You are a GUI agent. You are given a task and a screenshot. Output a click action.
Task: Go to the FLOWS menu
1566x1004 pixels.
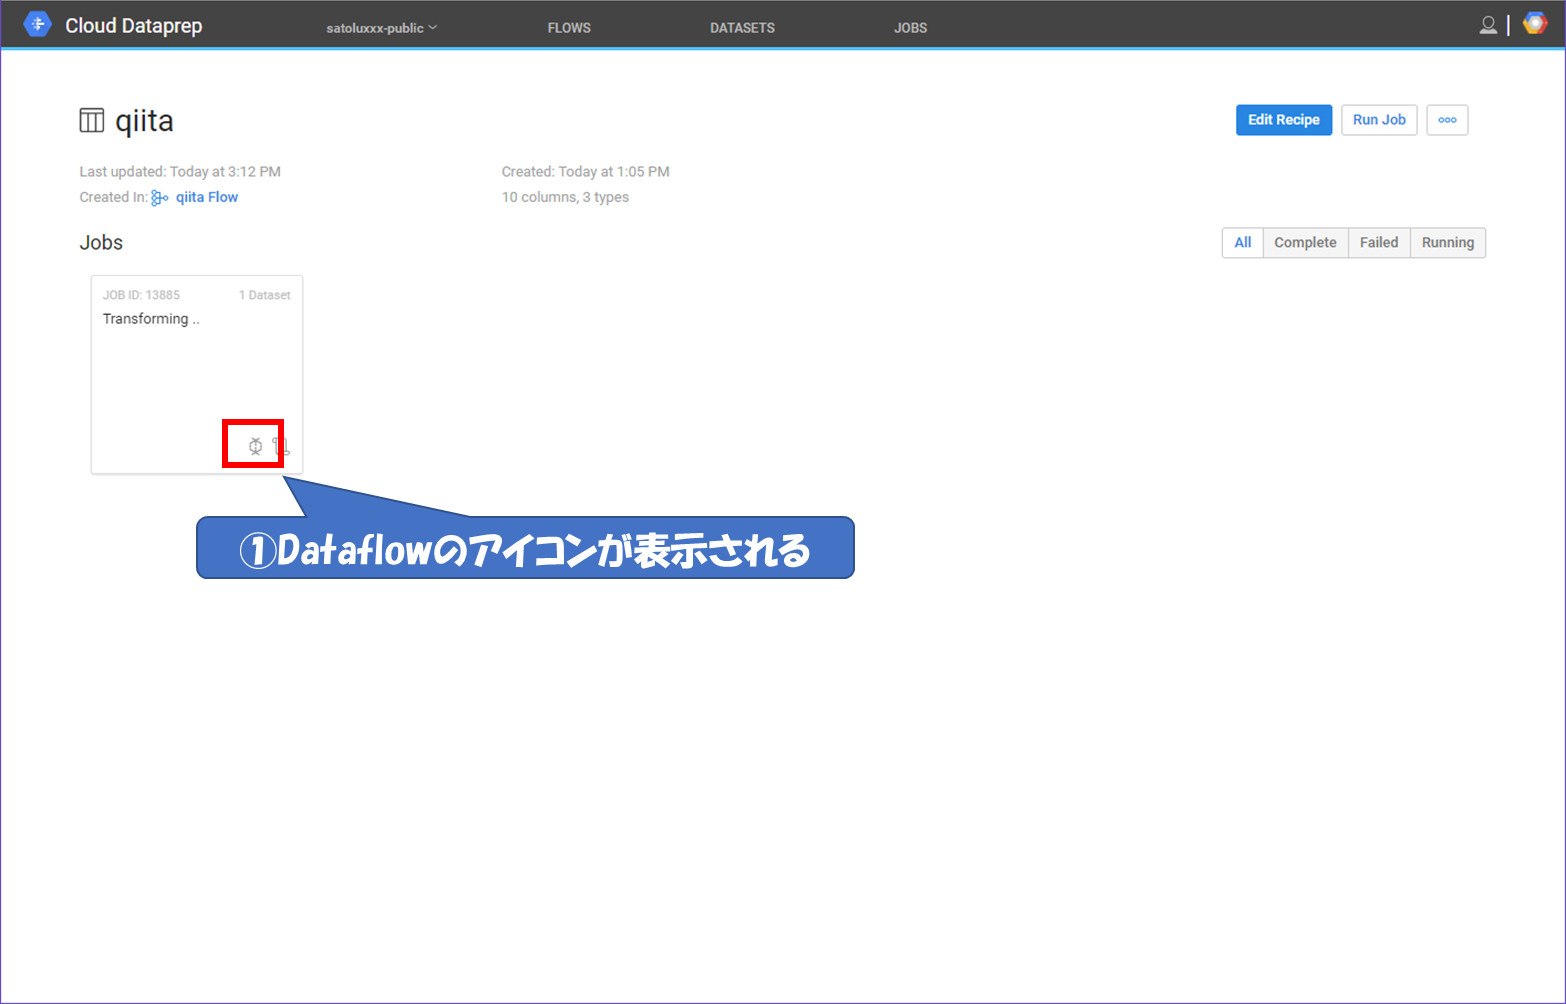(569, 28)
